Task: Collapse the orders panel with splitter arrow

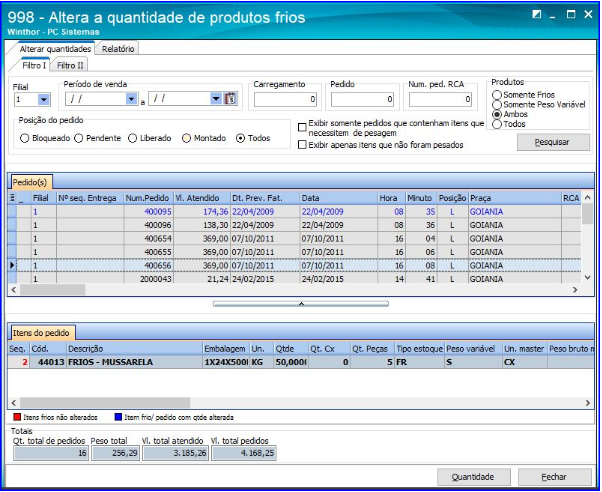Action: click(301, 304)
